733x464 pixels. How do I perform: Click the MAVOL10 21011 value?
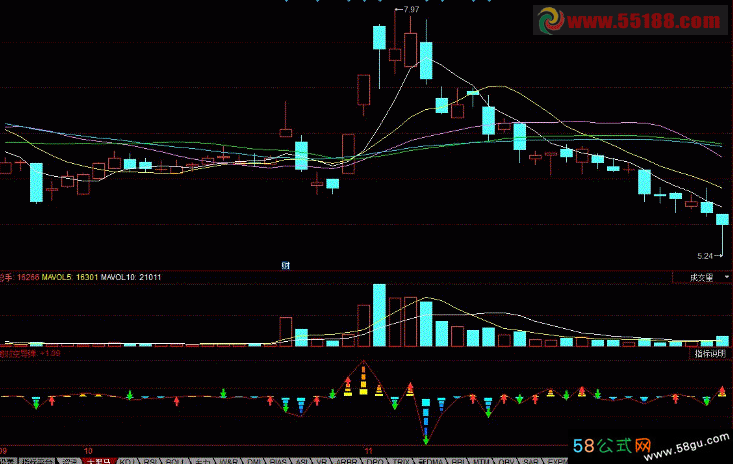131,277
